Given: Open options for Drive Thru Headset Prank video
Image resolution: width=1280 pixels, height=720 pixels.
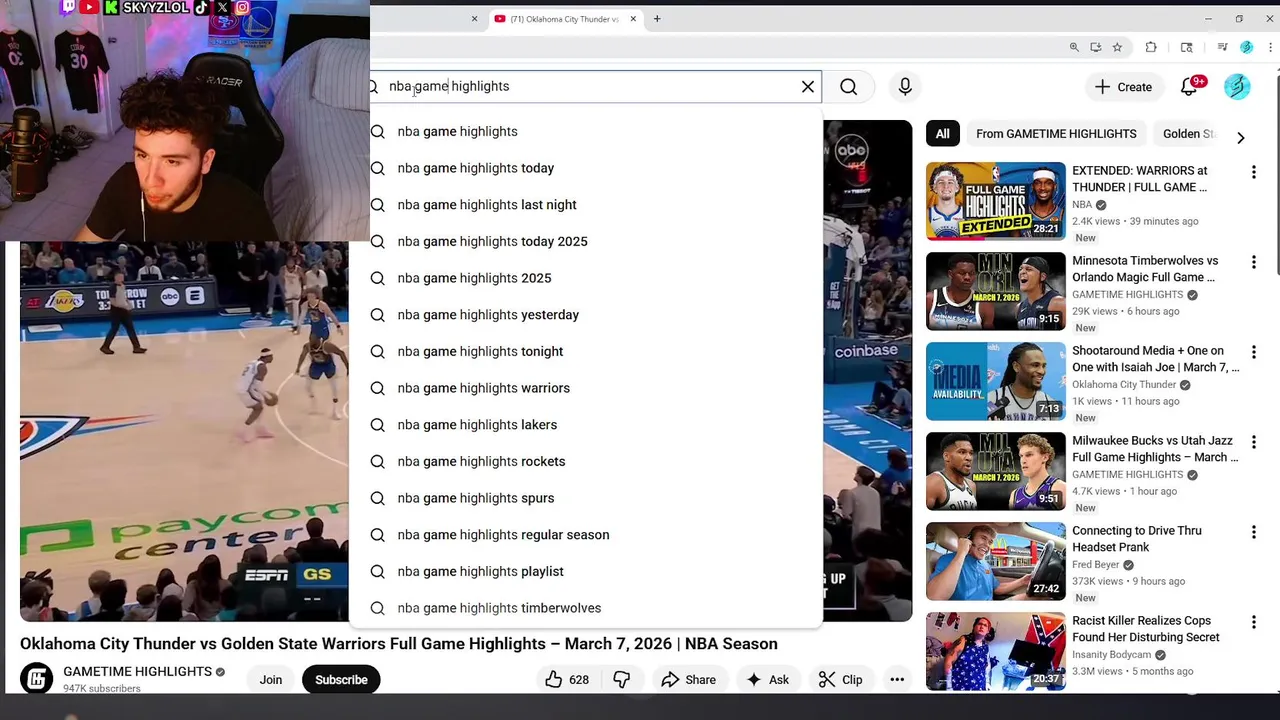Looking at the screenshot, I should [x=1253, y=532].
